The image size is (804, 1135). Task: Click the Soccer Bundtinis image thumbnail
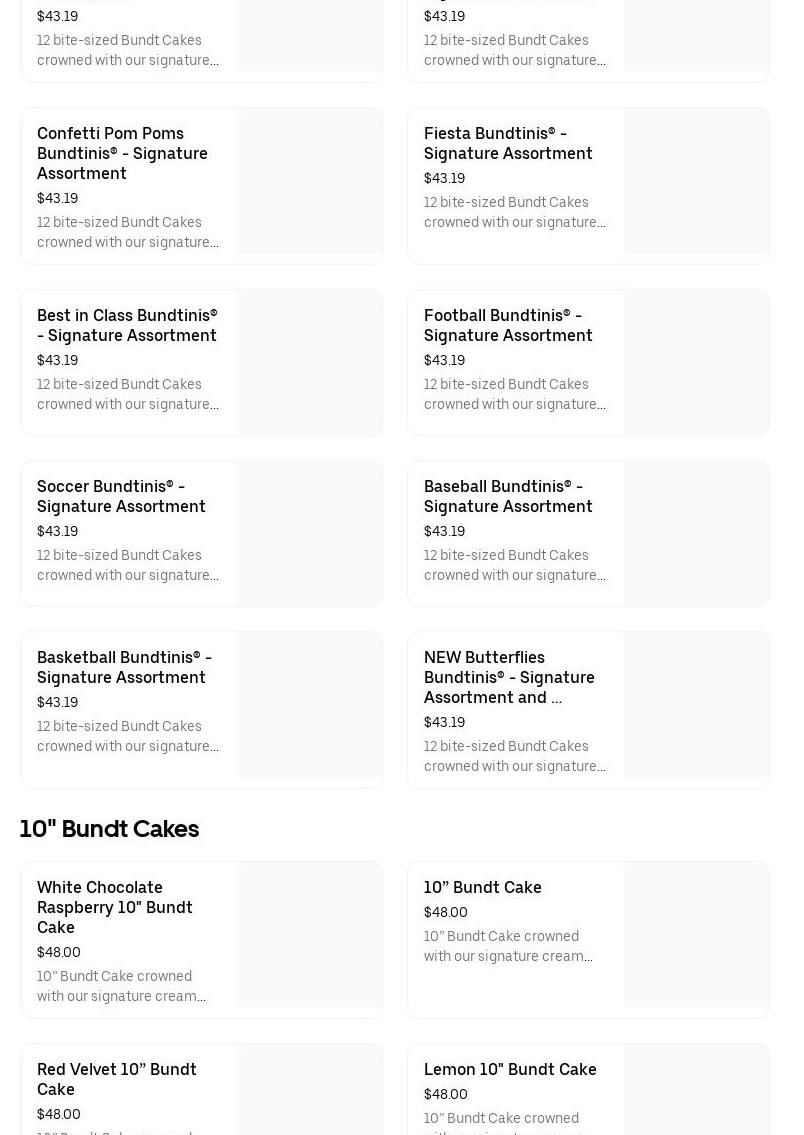(309, 534)
